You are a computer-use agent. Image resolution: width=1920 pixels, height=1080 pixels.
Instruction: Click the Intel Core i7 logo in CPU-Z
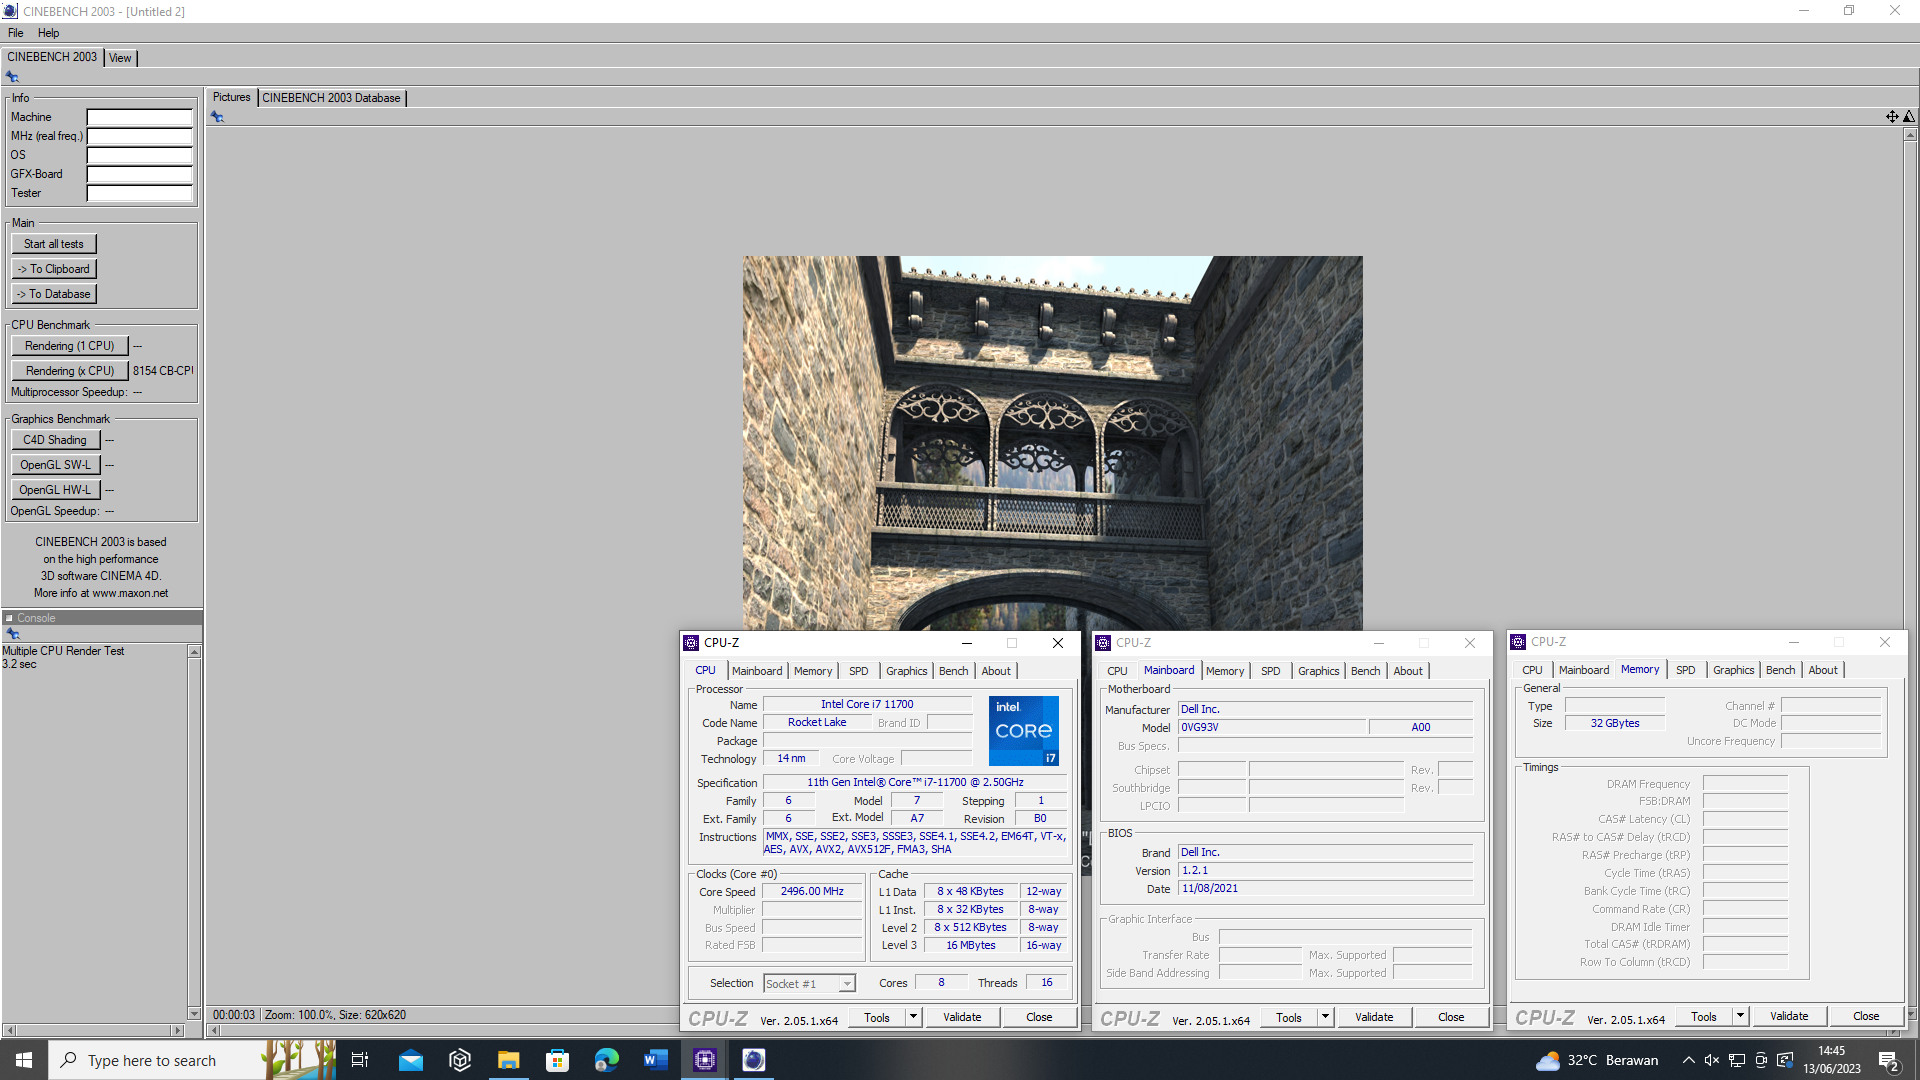click(1024, 731)
